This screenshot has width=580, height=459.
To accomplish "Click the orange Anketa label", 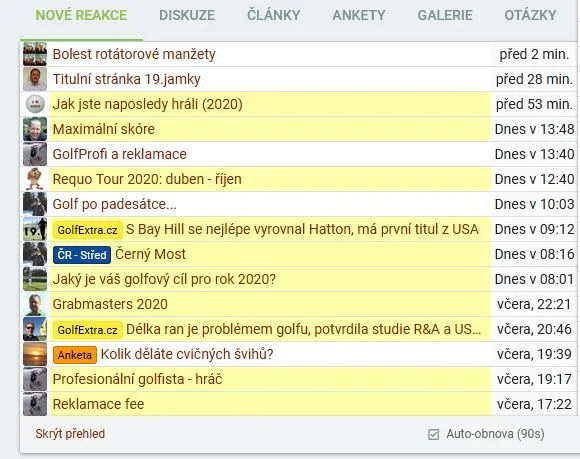I will pyautogui.click(x=75, y=355).
